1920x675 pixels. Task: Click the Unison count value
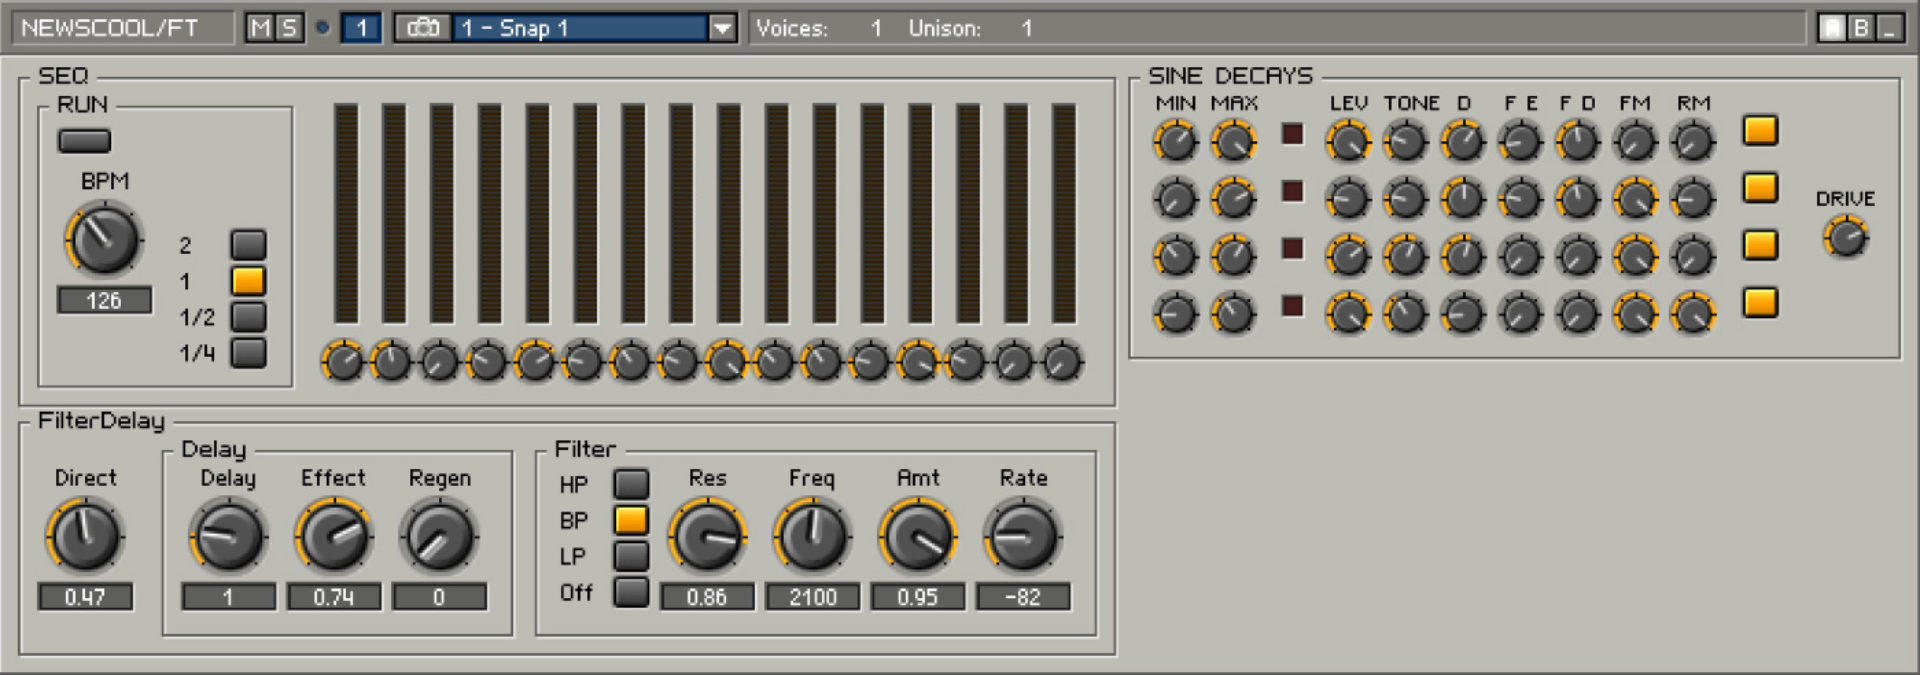point(1027,28)
